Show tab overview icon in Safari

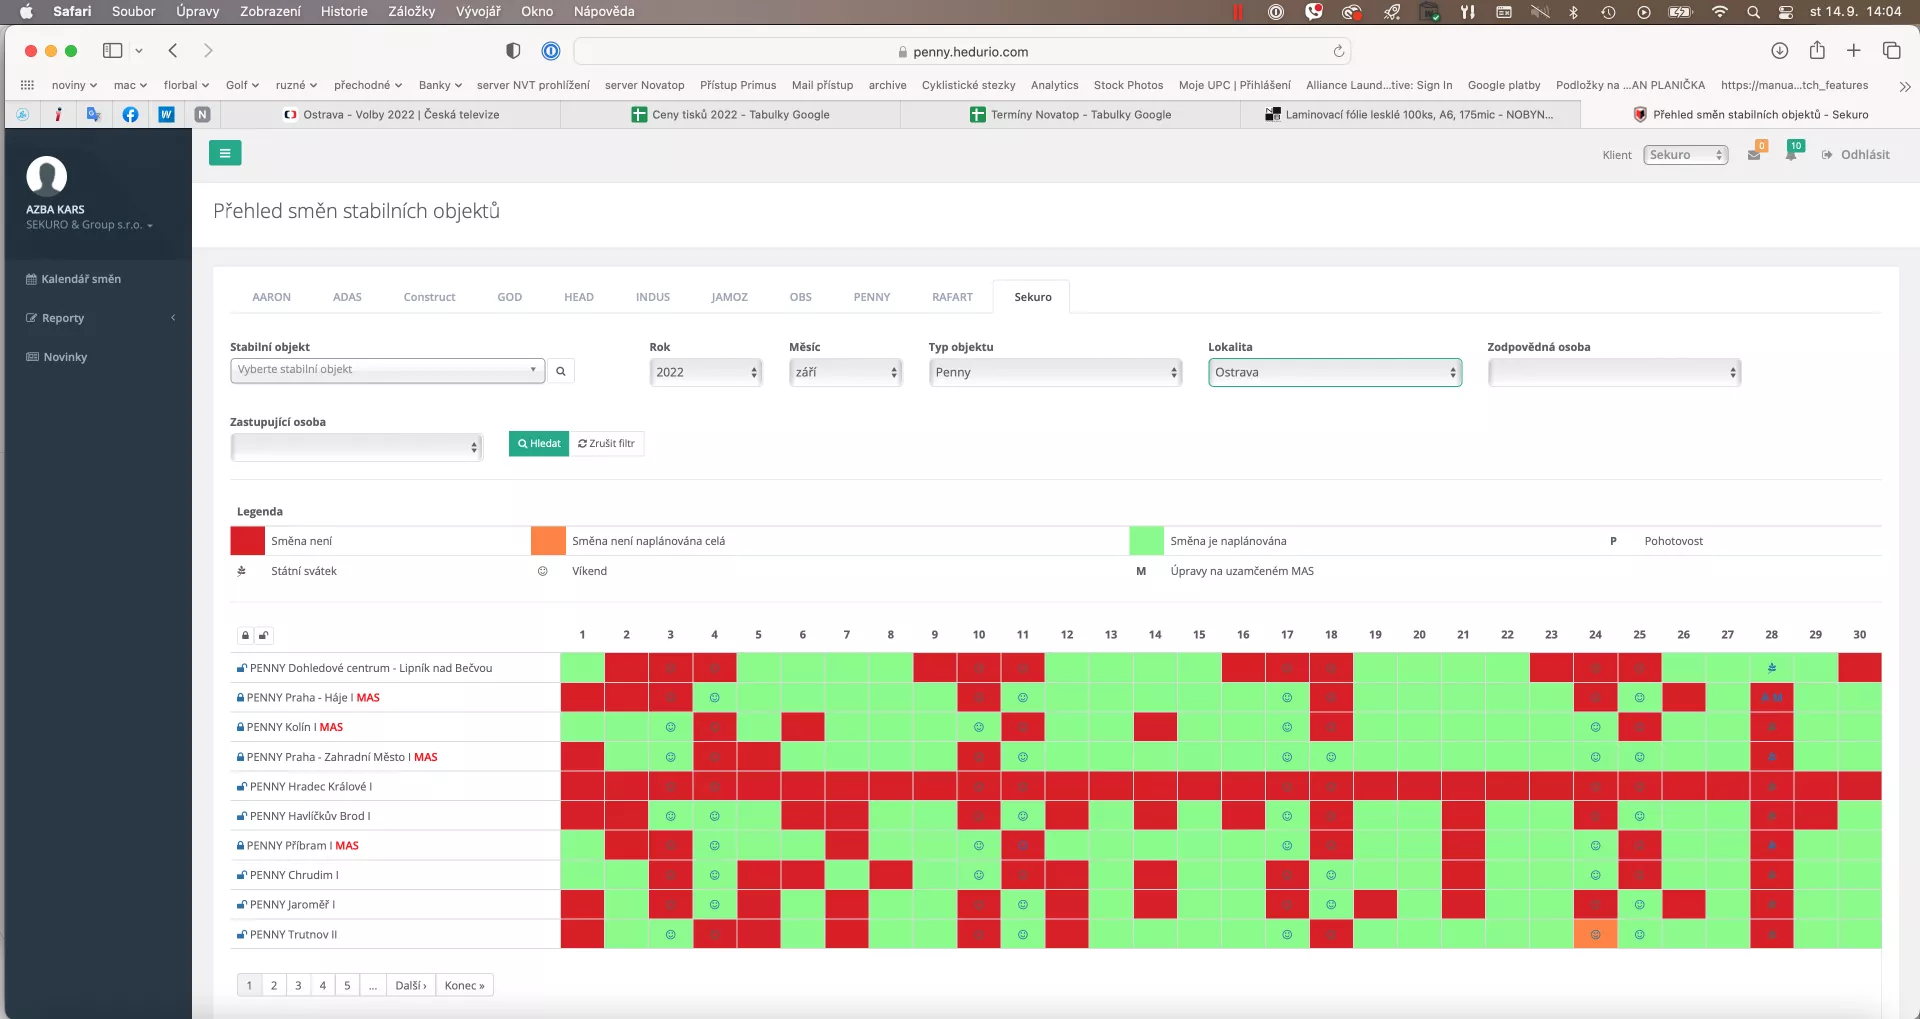point(1892,51)
